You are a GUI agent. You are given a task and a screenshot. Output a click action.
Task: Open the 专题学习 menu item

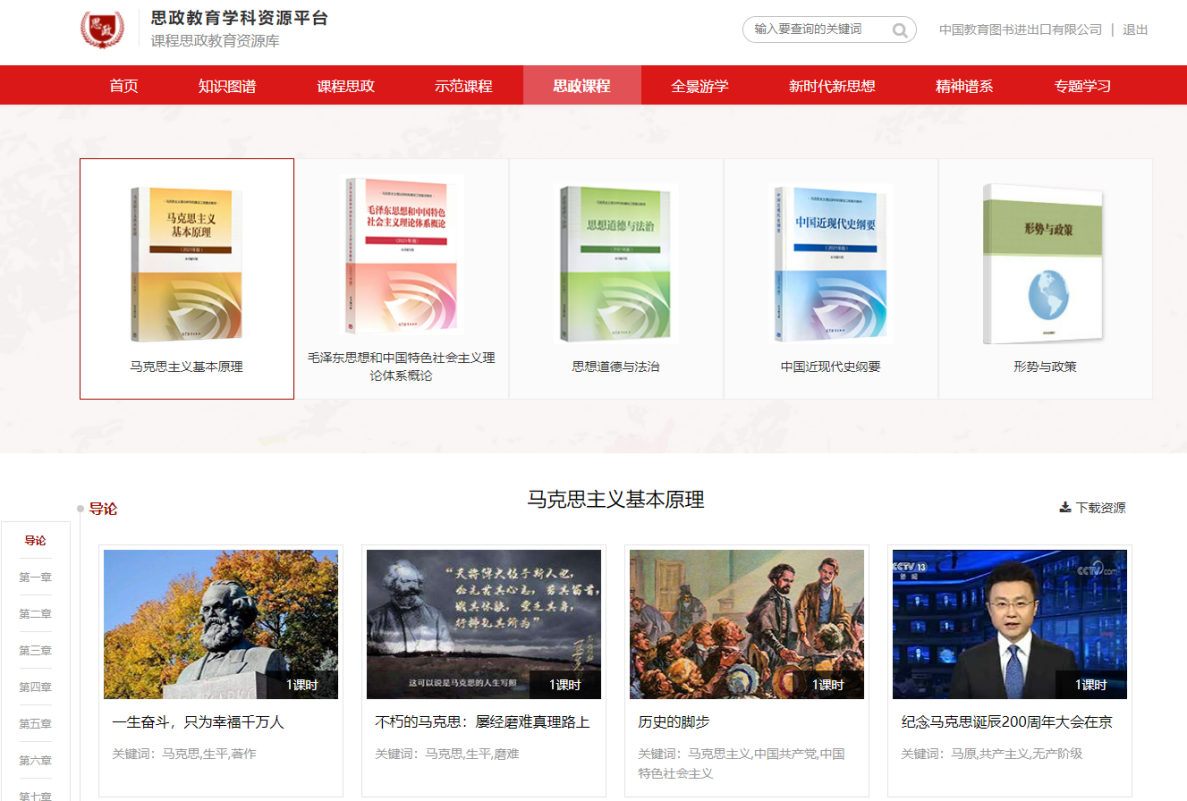point(1082,86)
